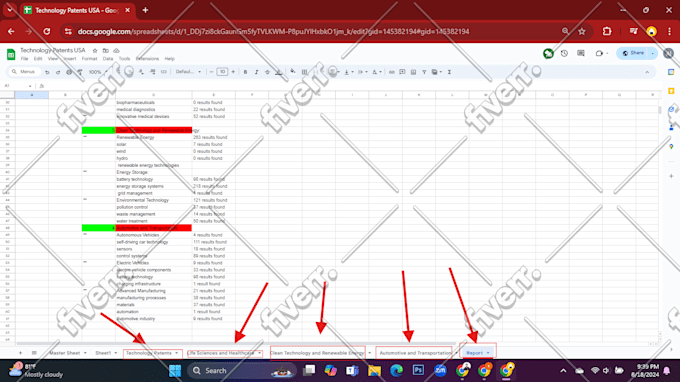The image size is (680, 382).
Task: Open the Google account avatar
Action: (x=668, y=53)
